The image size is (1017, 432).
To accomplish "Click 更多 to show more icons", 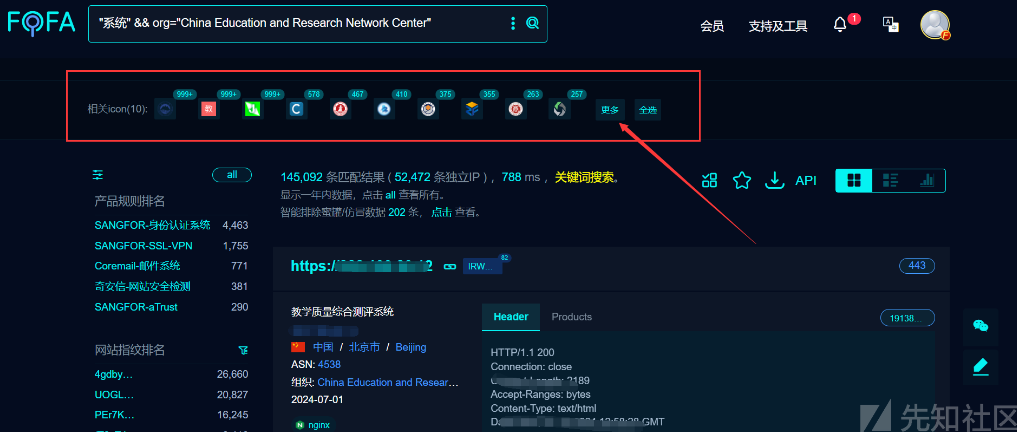I will pos(610,110).
